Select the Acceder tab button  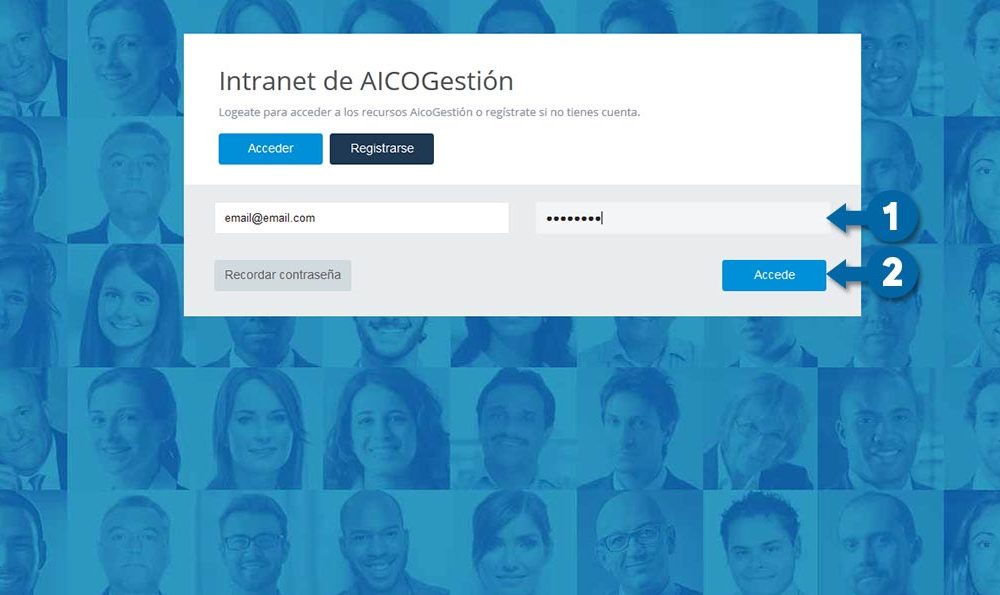point(270,149)
